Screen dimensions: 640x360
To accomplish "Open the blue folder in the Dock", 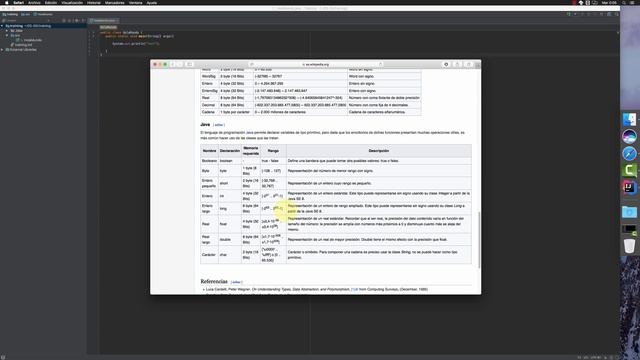I will pos(629,212).
